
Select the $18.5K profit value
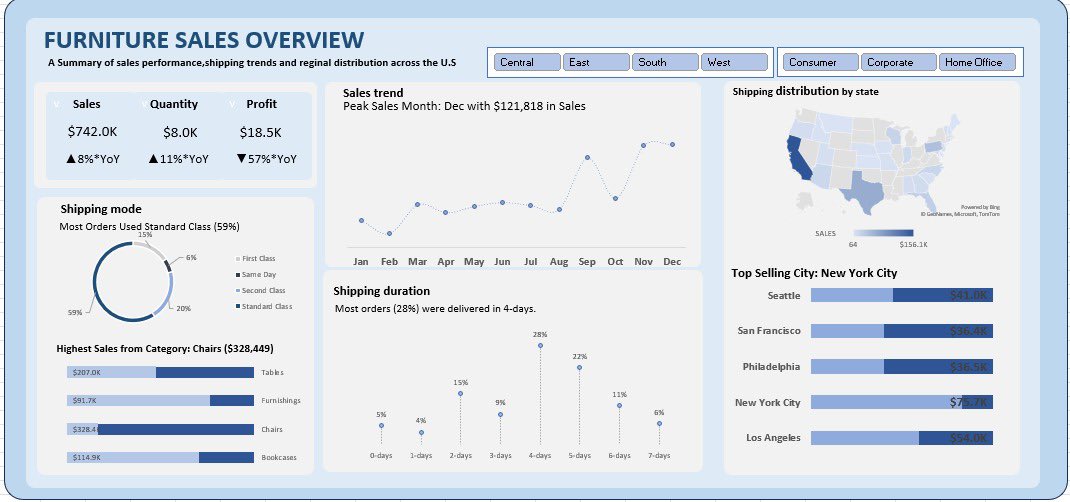pos(261,132)
